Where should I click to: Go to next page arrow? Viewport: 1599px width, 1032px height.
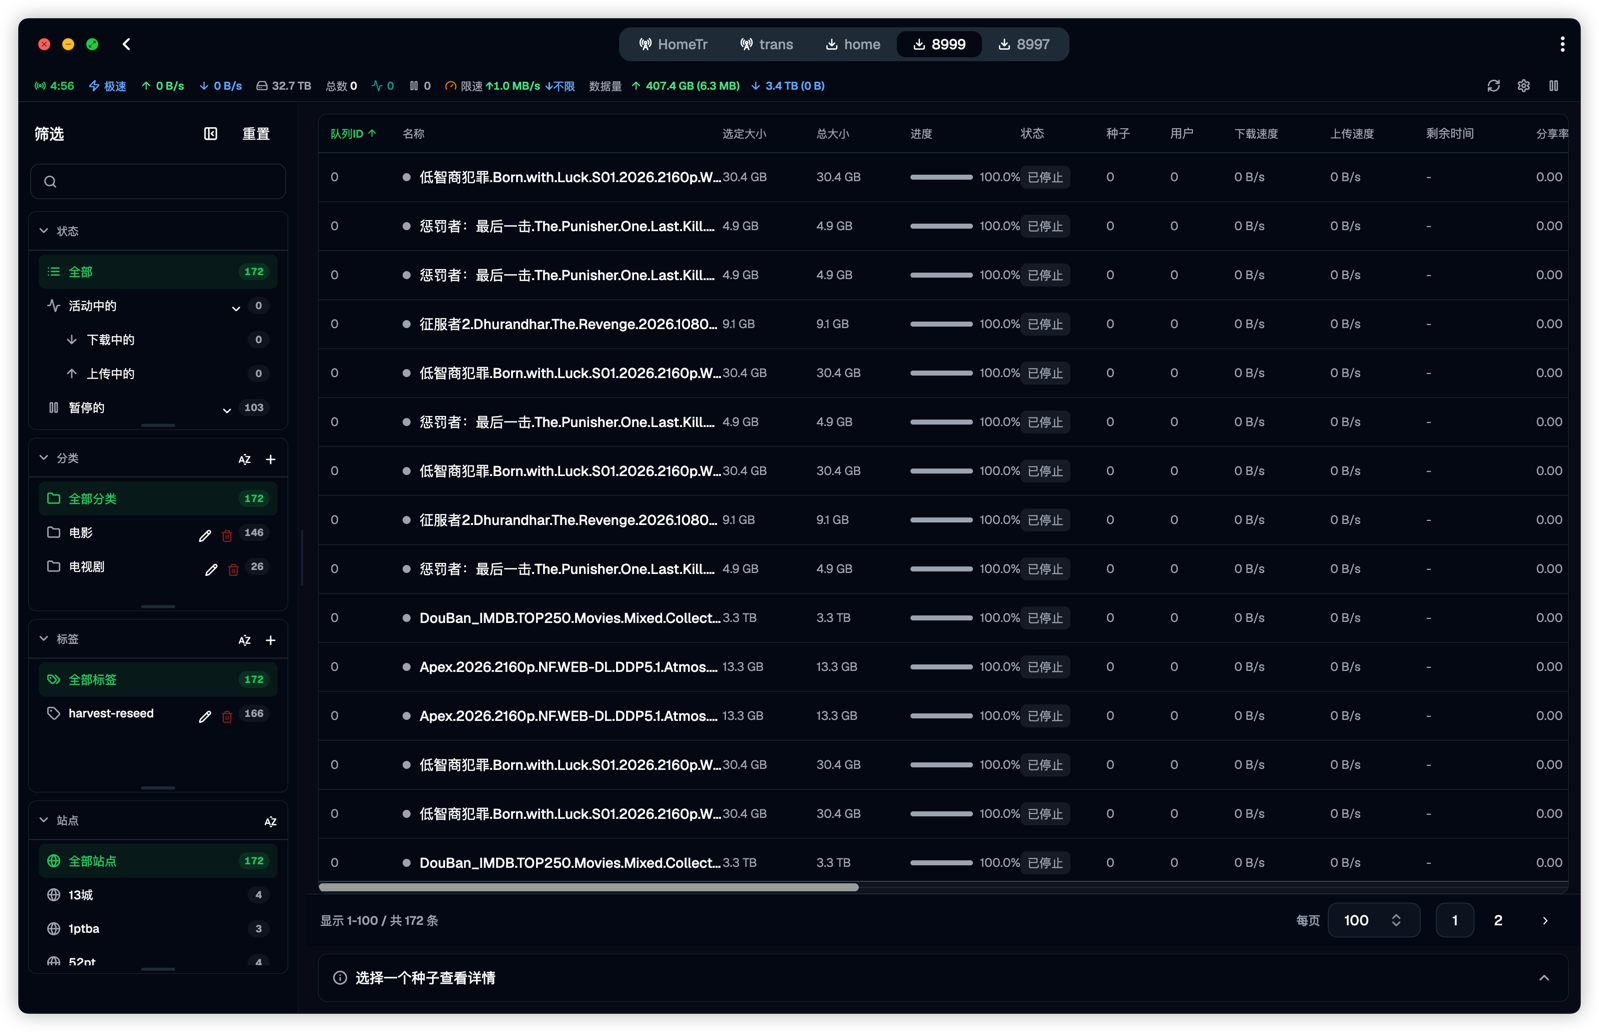click(x=1544, y=920)
